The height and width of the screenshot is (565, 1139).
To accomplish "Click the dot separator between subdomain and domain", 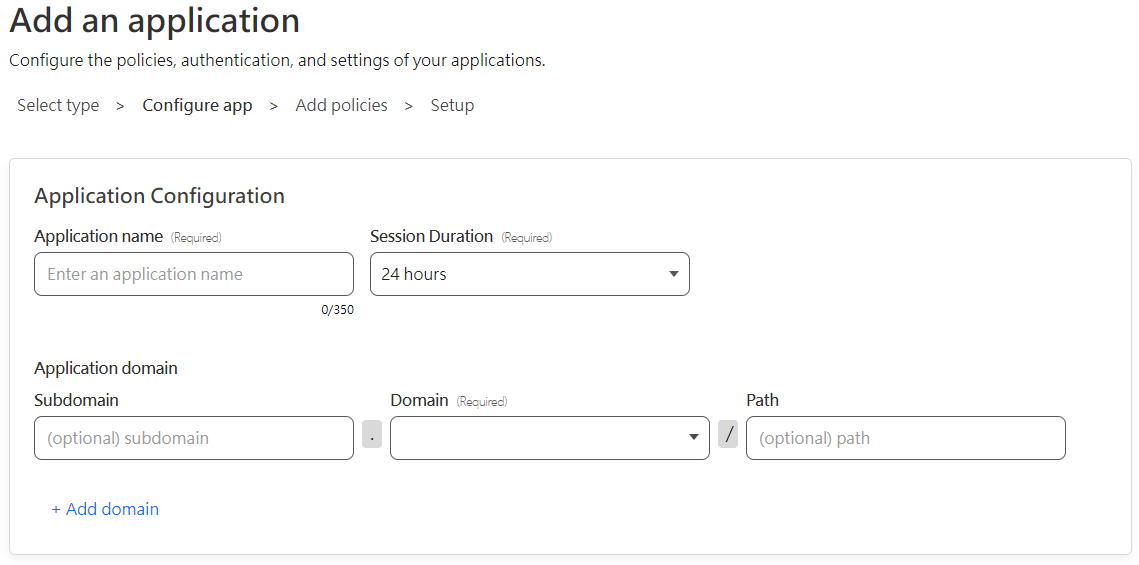I will coord(372,434).
